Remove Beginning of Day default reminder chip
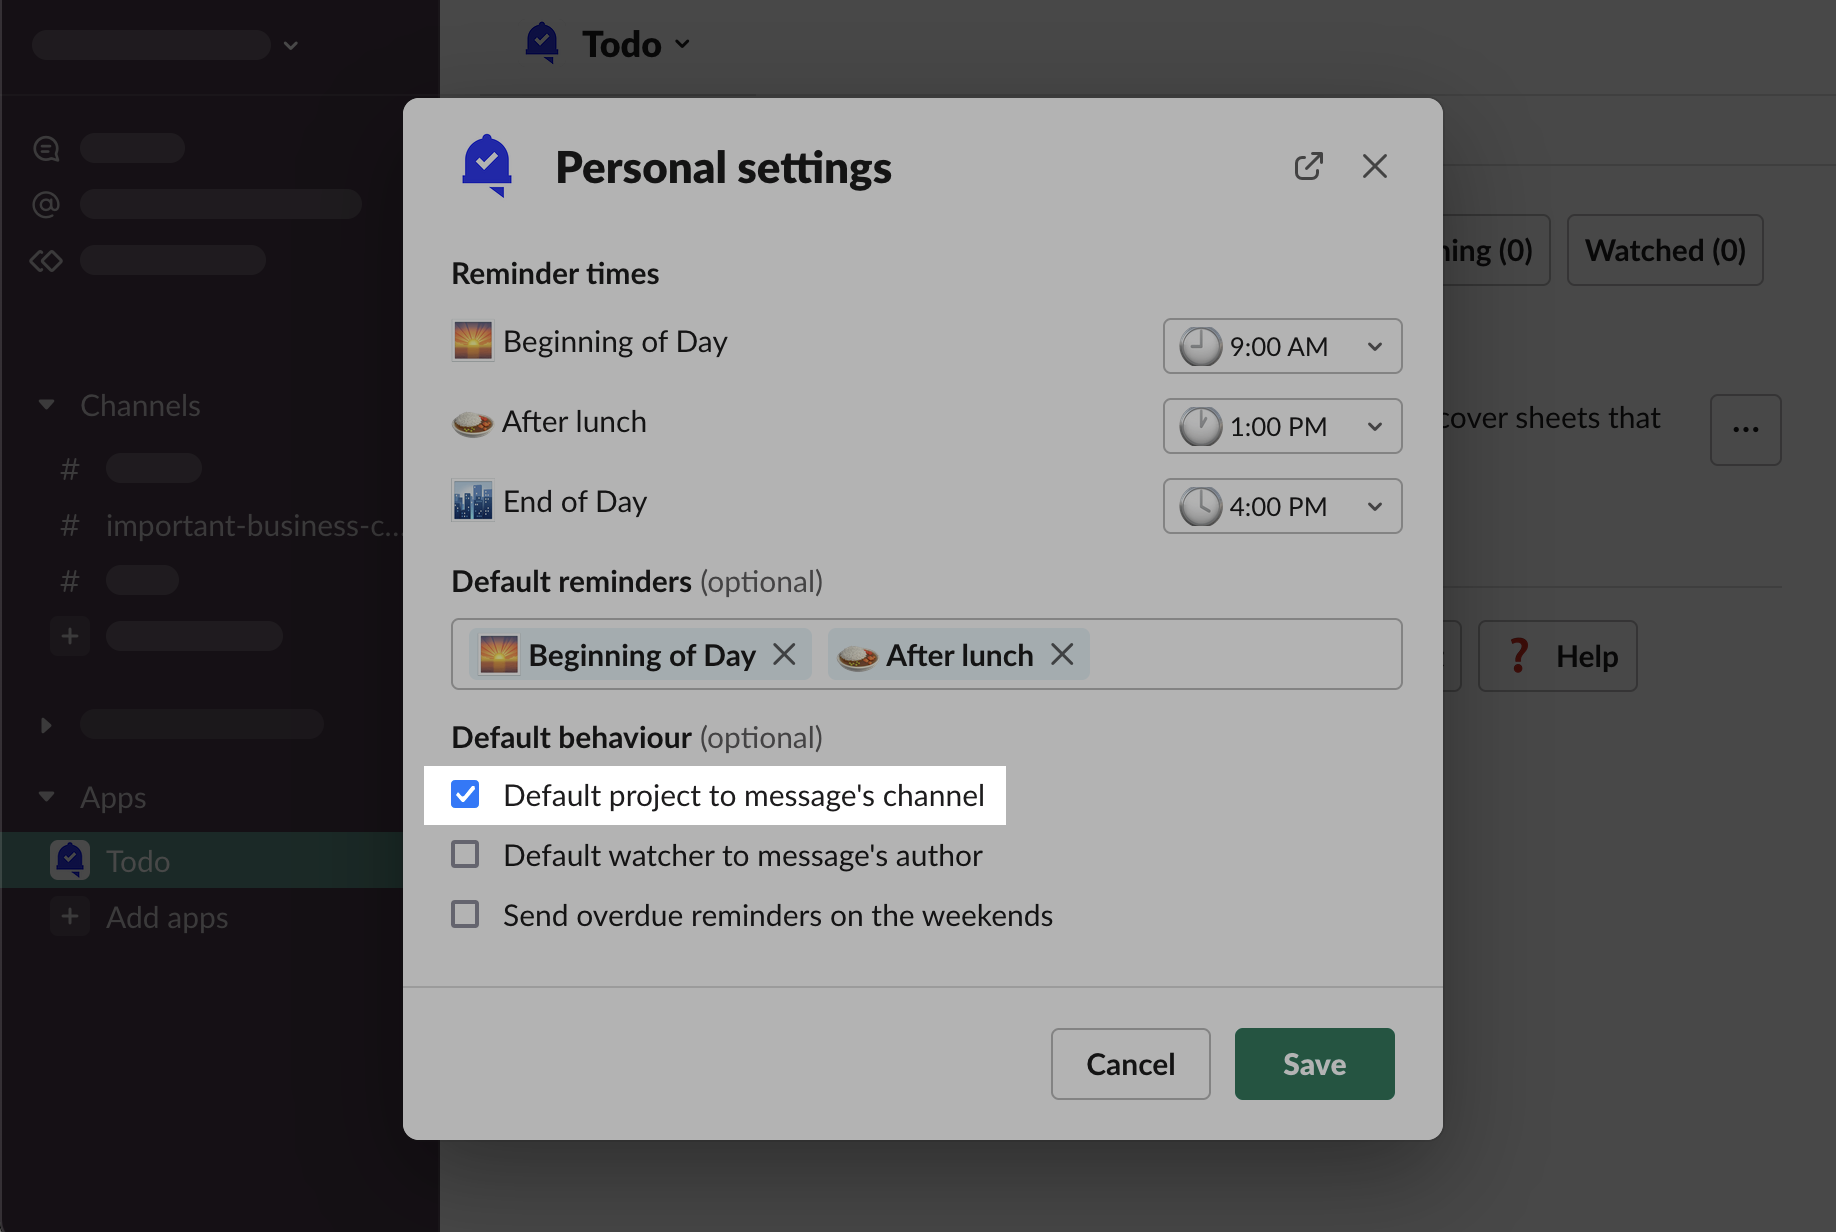 tap(785, 655)
